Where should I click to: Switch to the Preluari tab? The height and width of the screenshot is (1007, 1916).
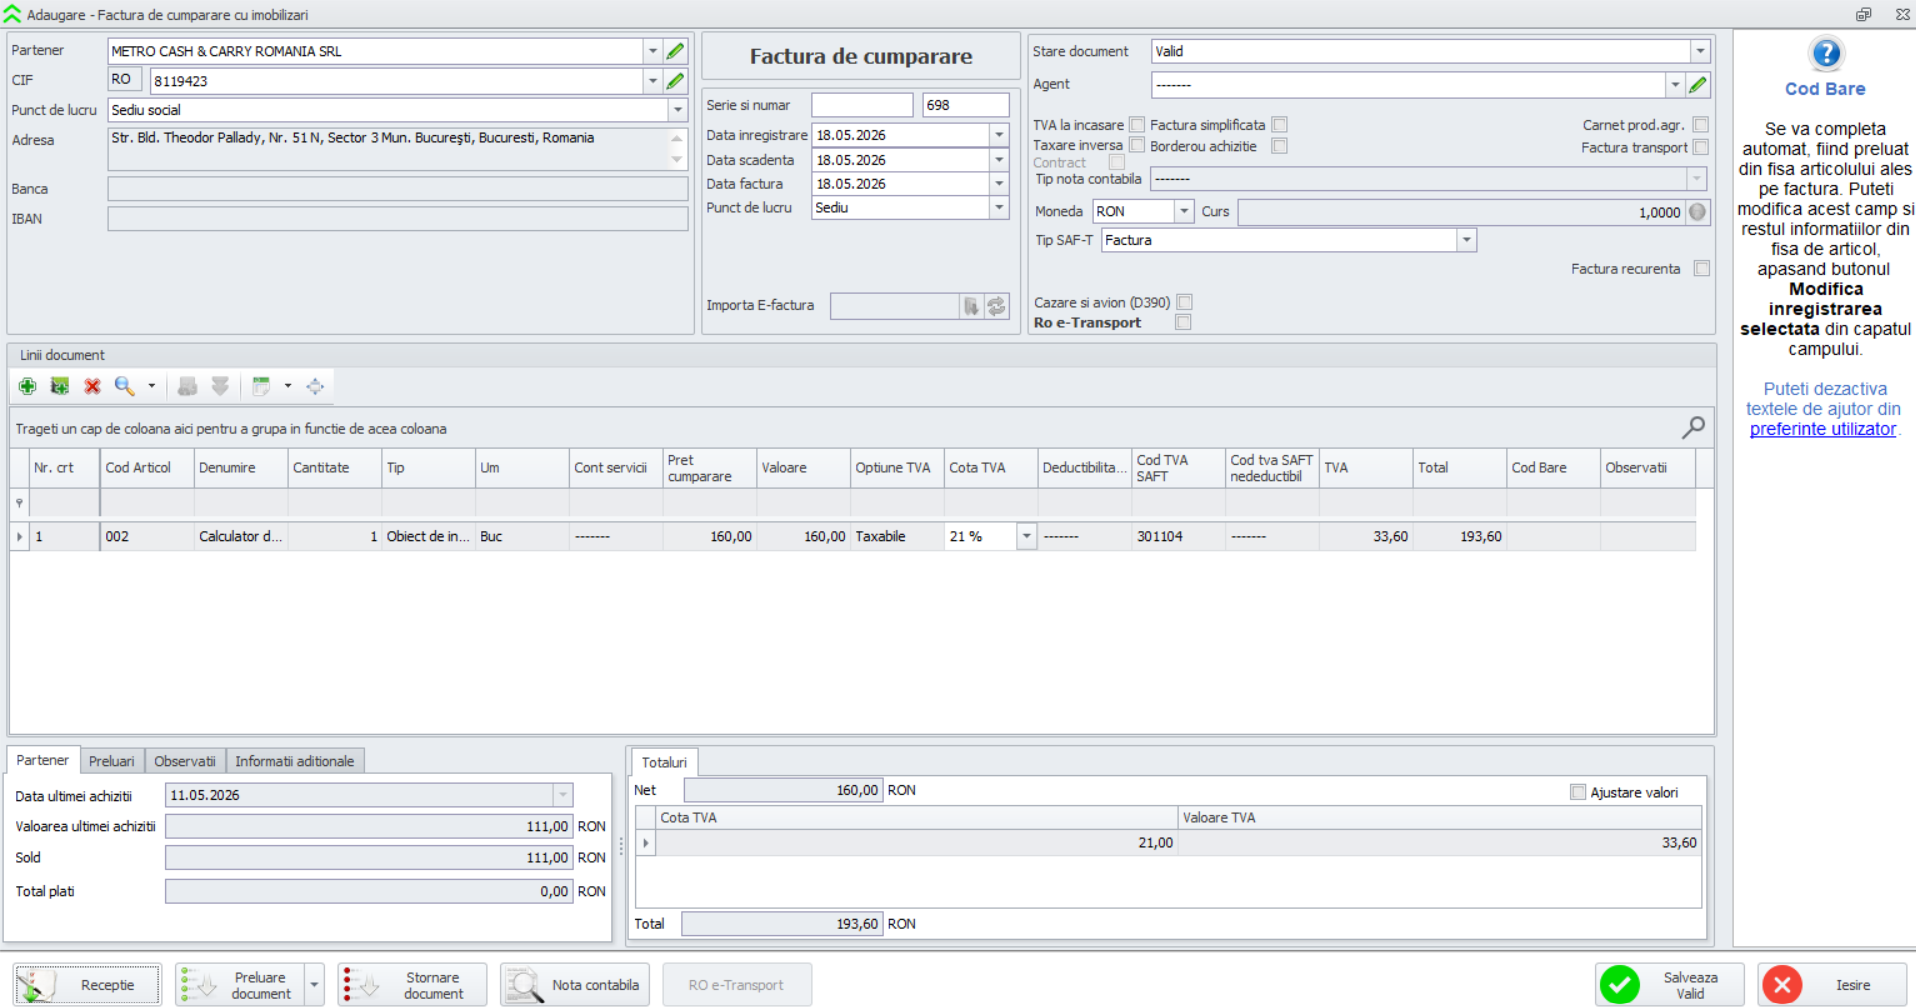(x=112, y=761)
